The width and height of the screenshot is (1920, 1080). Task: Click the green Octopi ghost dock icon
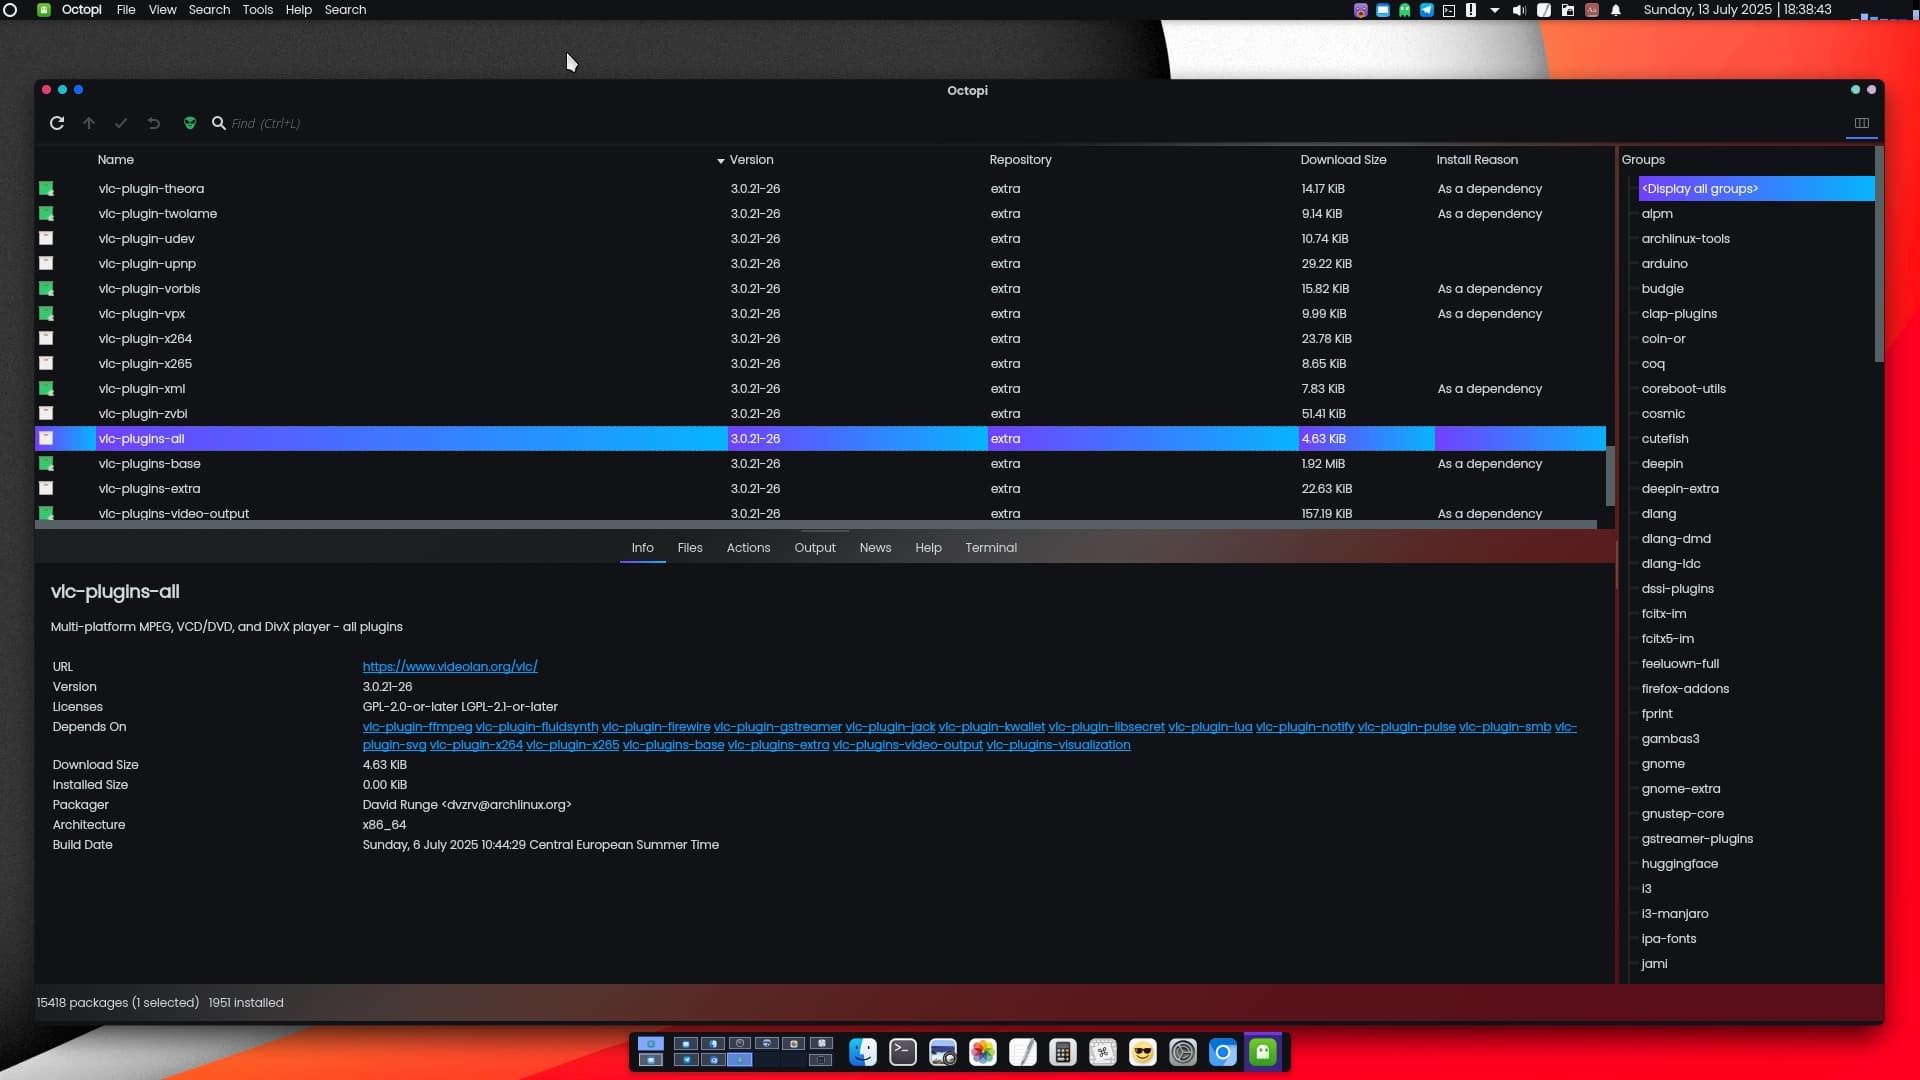click(x=1263, y=1052)
